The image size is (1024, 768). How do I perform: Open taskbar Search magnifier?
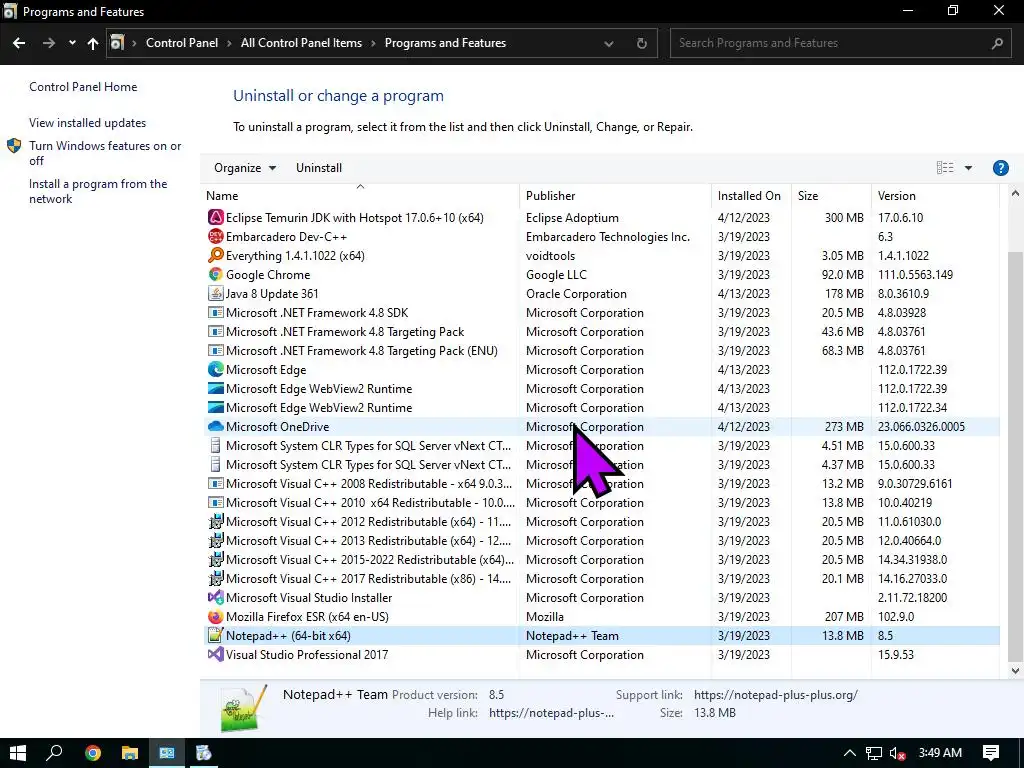[x=55, y=753]
